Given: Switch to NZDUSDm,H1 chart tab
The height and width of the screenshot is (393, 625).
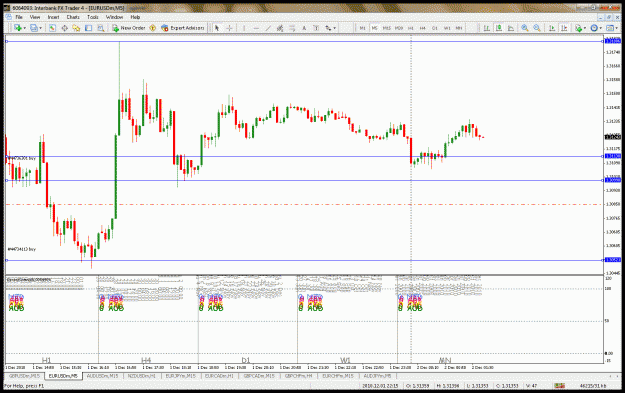Looking at the screenshot, I should tap(142, 376).
